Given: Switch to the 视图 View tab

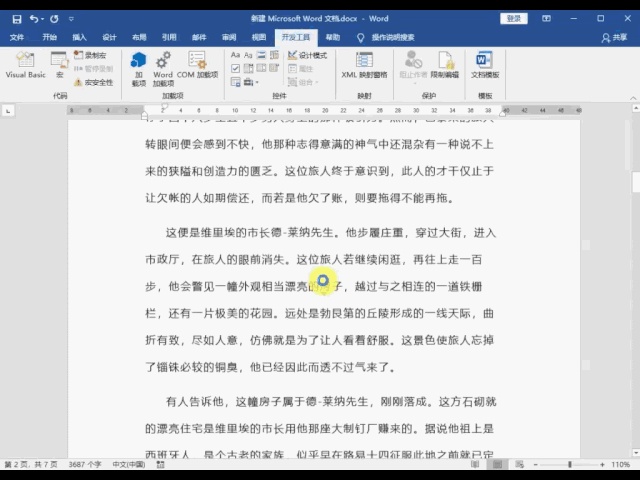Looking at the screenshot, I should 259,38.
